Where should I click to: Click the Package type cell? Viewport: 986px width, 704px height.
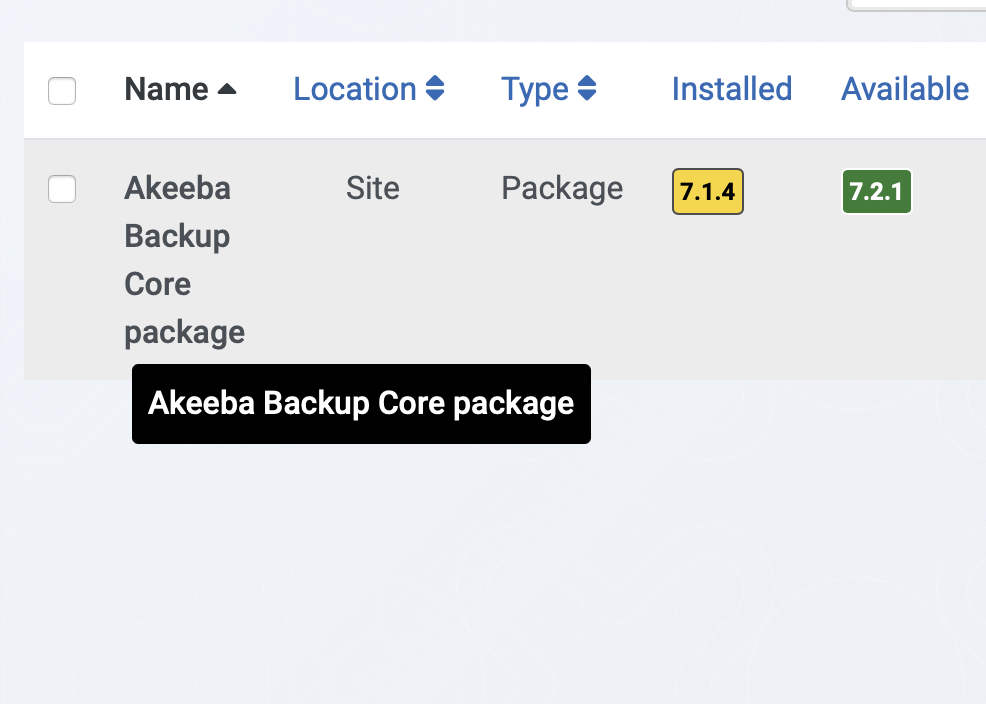[x=562, y=189]
